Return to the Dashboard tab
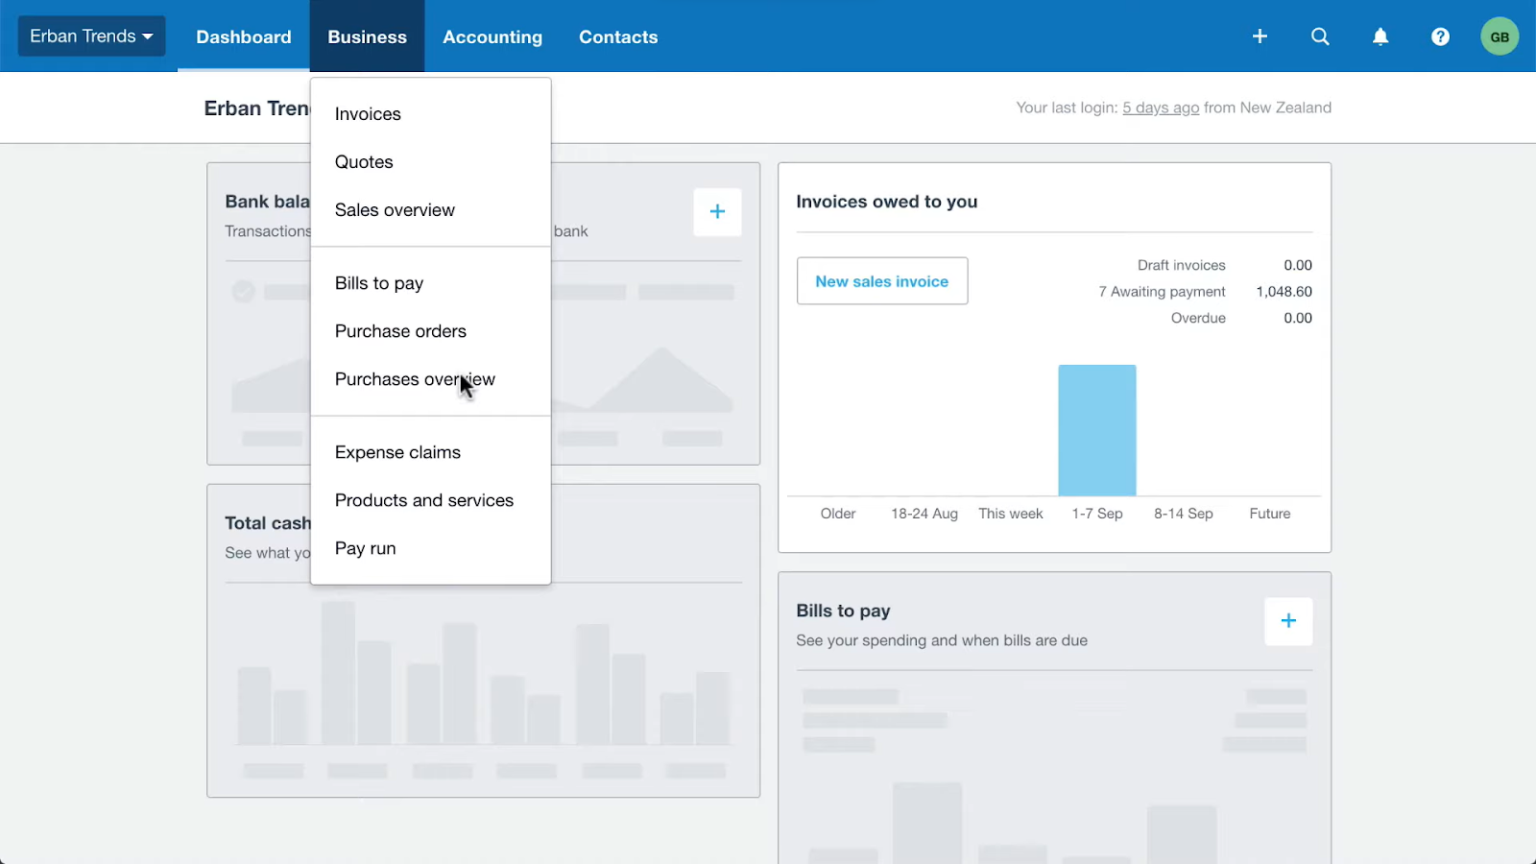Image resolution: width=1536 pixels, height=864 pixels. pyautogui.click(x=243, y=36)
